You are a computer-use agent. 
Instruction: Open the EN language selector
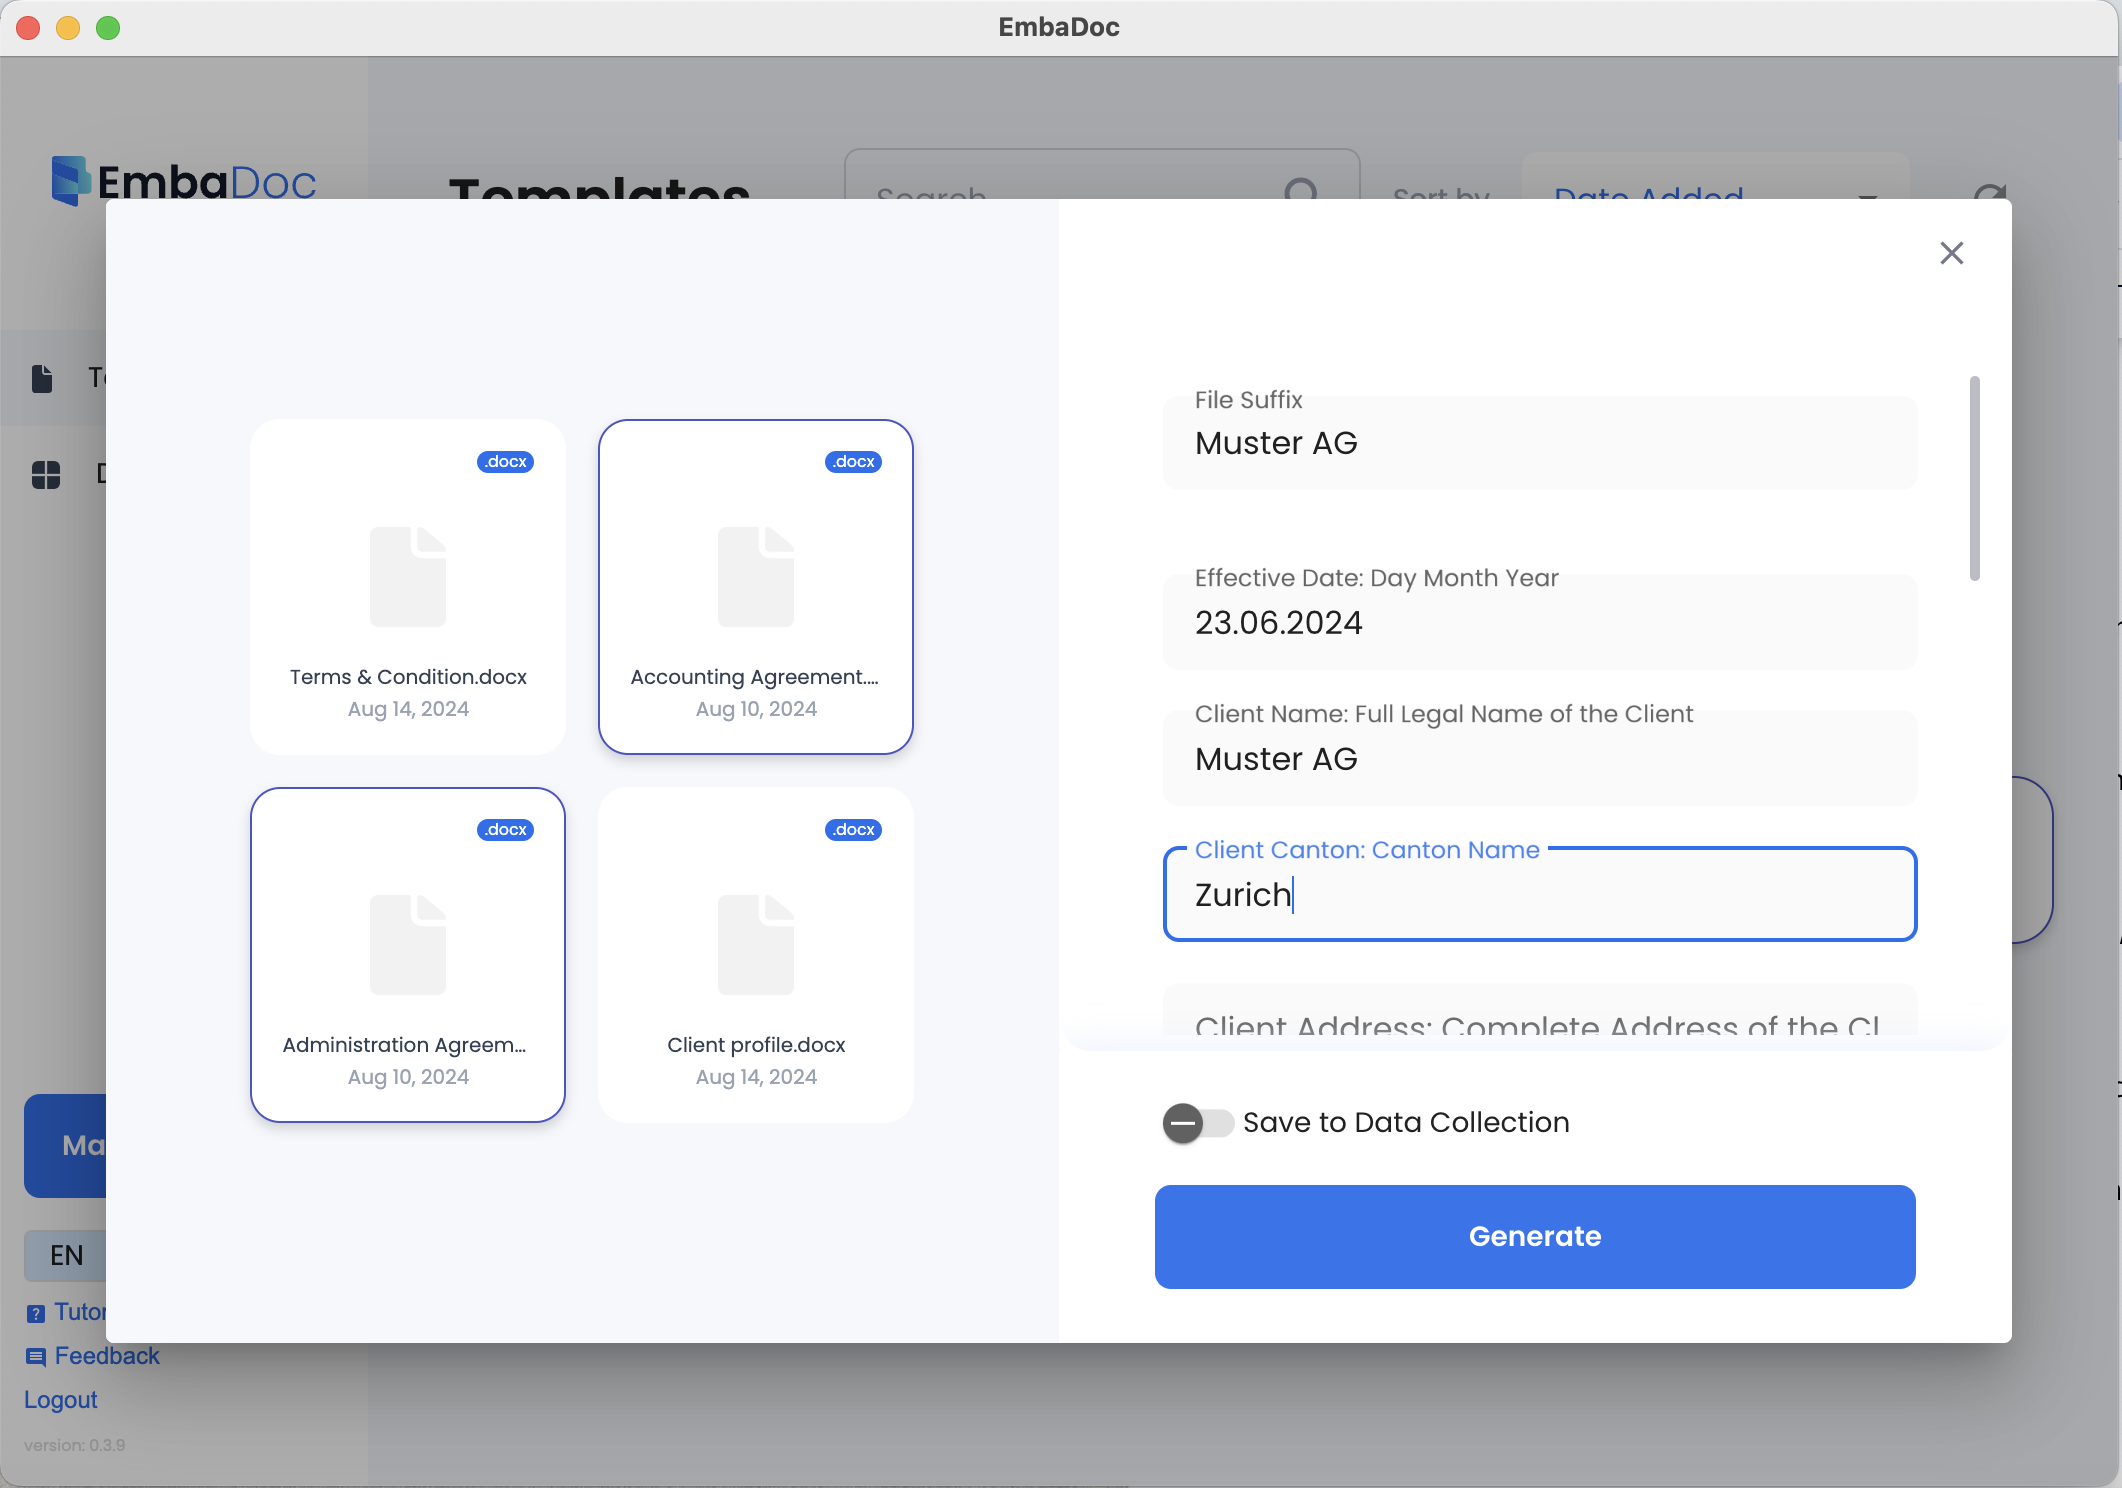(x=66, y=1256)
